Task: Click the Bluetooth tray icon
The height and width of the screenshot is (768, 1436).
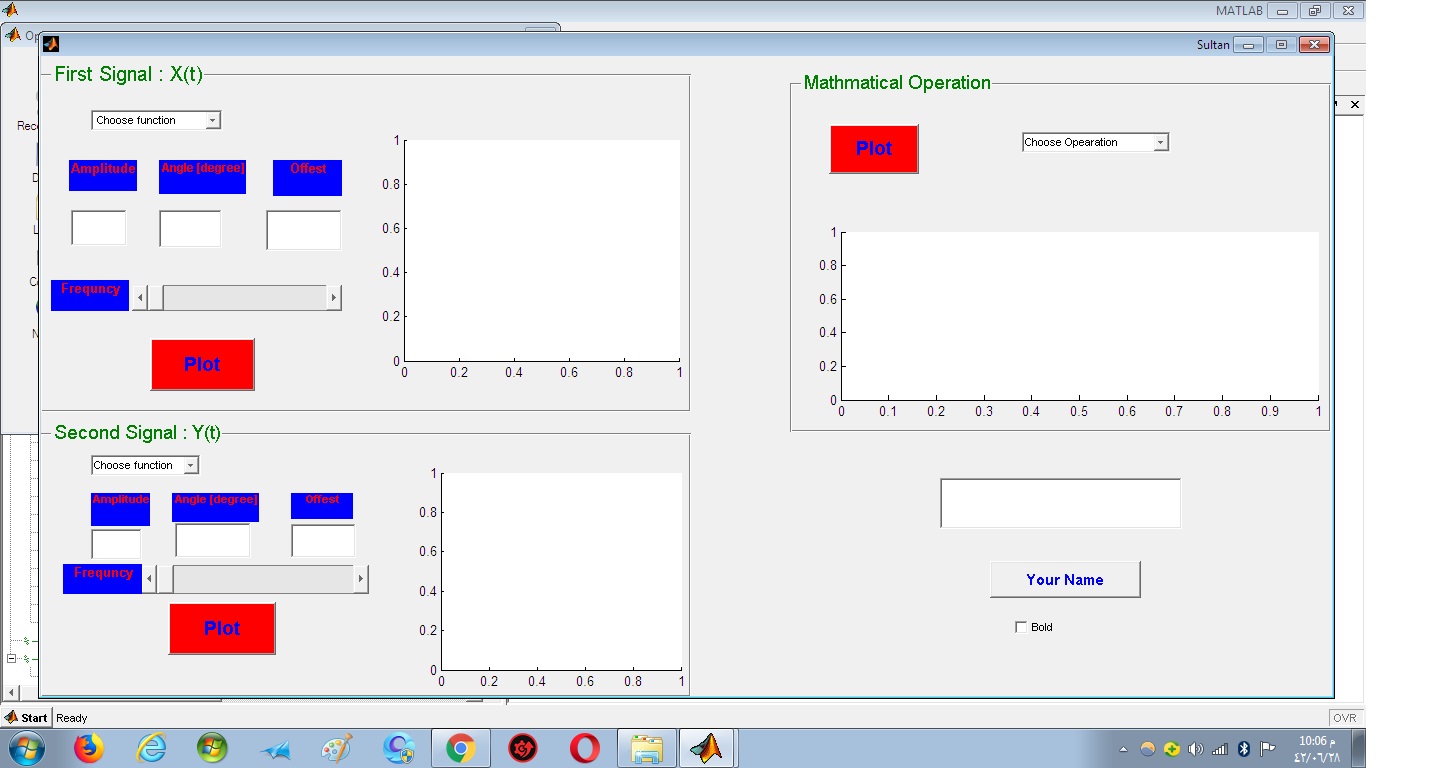Action: (1244, 749)
